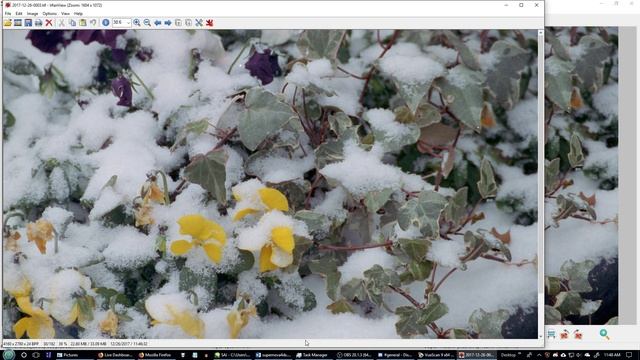Open the notification center icon
640x360 pixels.
click(x=630, y=355)
